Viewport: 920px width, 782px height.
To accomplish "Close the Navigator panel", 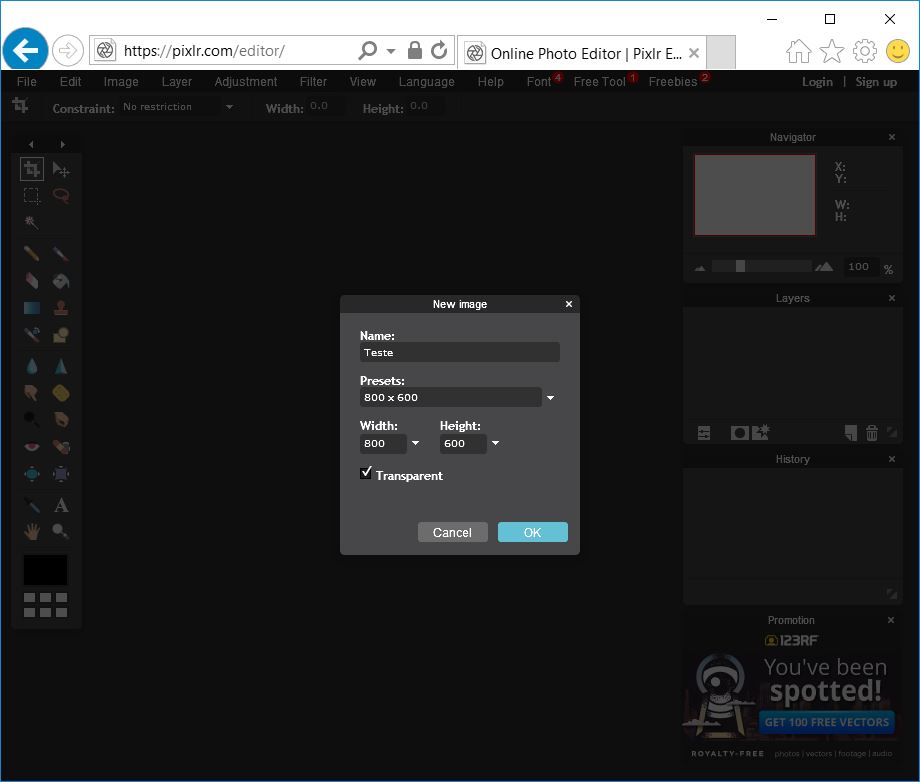I will pos(892,137).
